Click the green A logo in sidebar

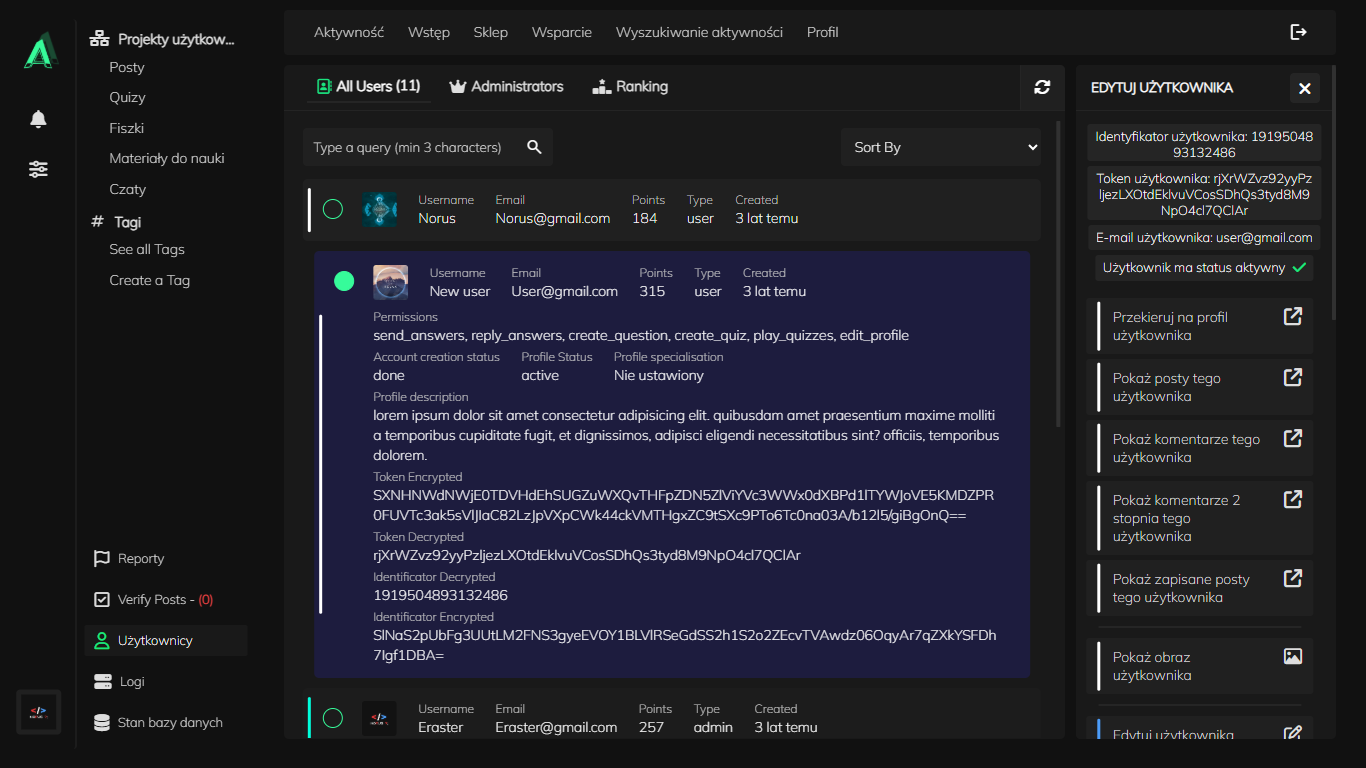coord(38,50)
